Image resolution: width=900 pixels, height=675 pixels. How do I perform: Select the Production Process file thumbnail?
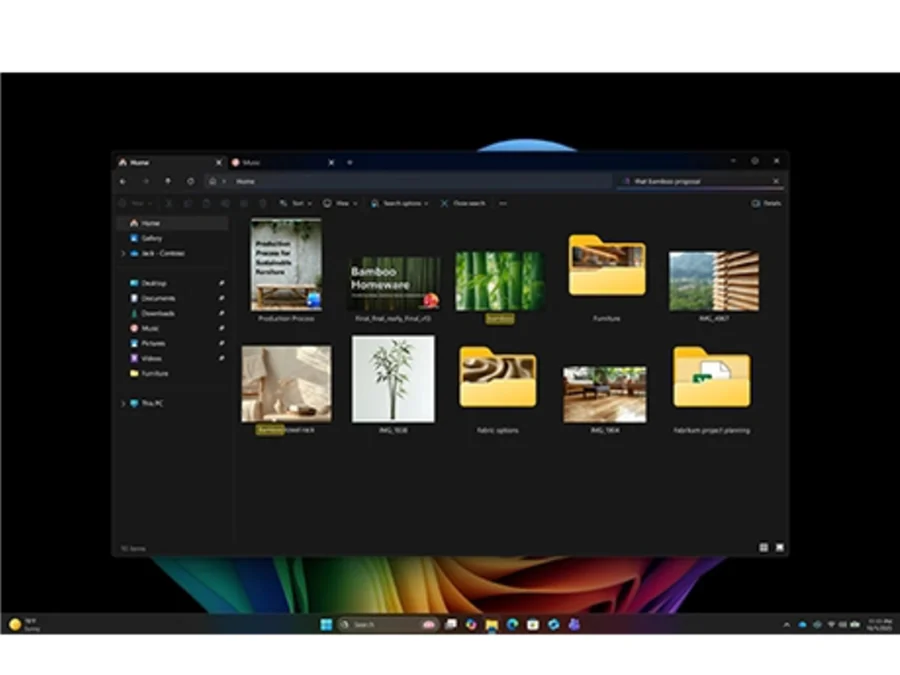click(x=286, y=265)
